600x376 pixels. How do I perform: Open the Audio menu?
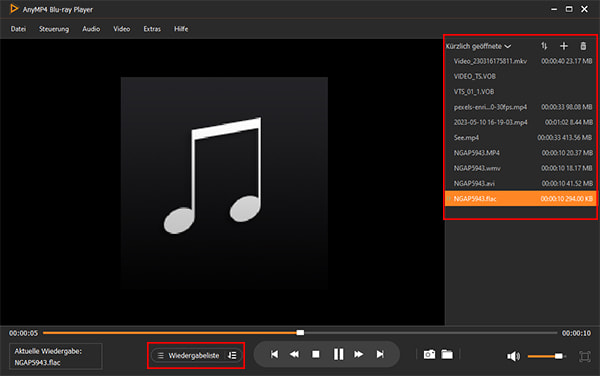pos(91,29)
